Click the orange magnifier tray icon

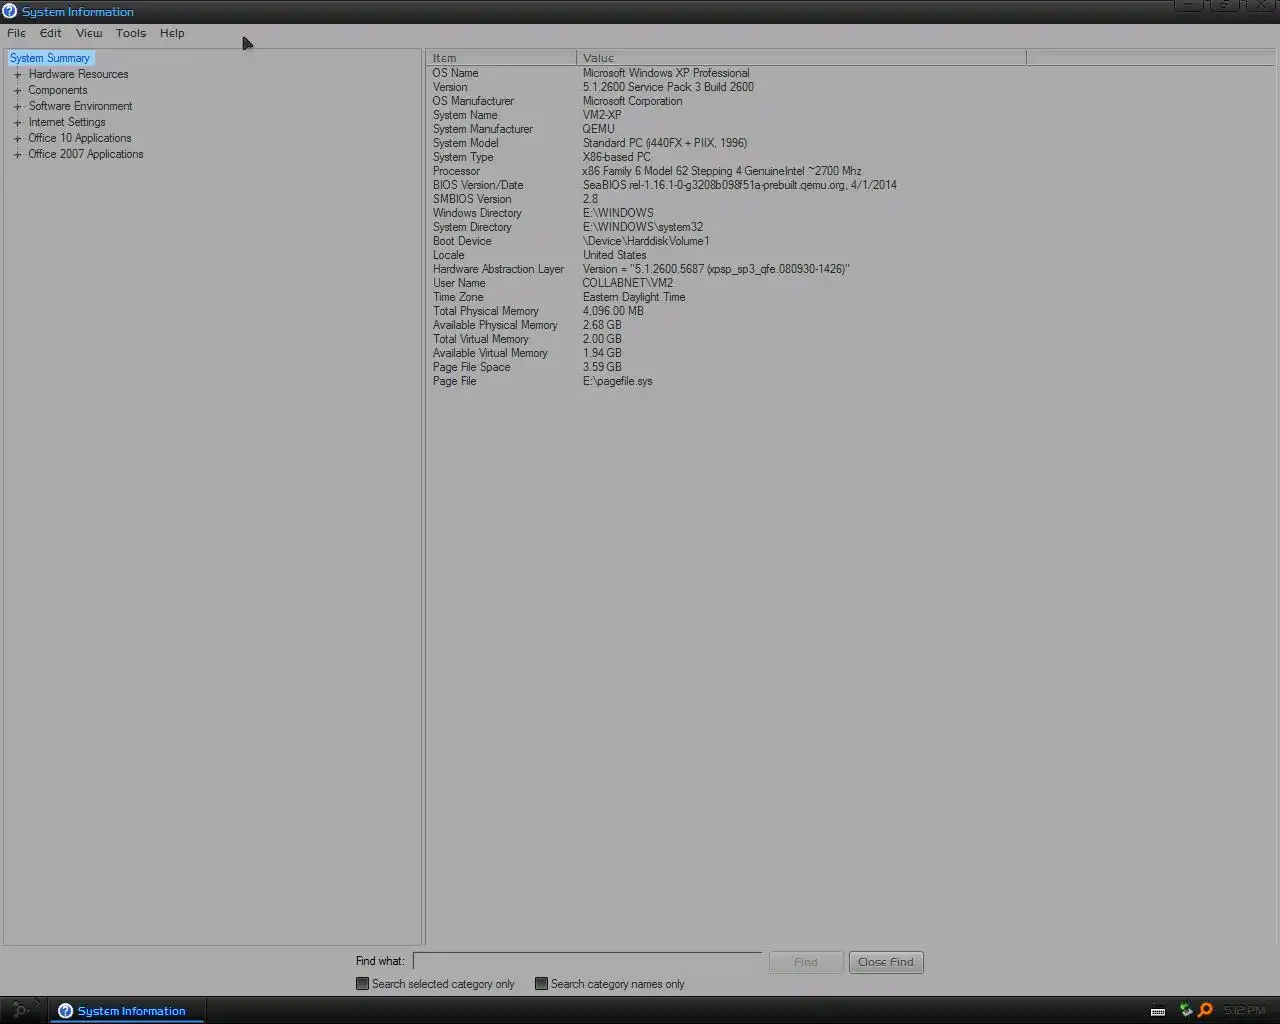click(1205, 1010)
